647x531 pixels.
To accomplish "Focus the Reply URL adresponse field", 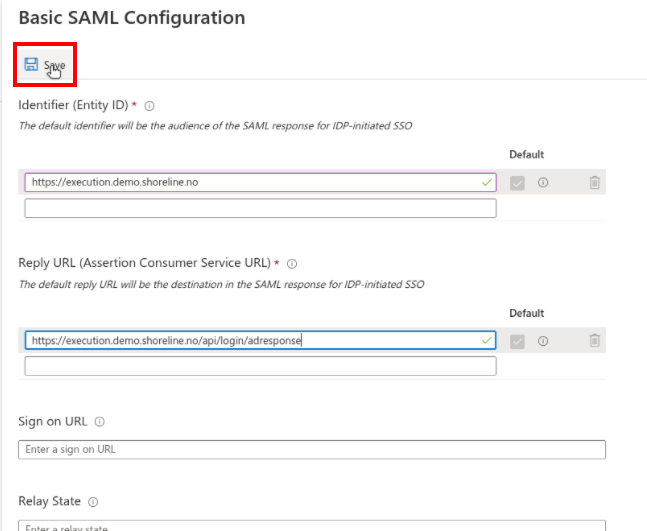I will point(260,340).
